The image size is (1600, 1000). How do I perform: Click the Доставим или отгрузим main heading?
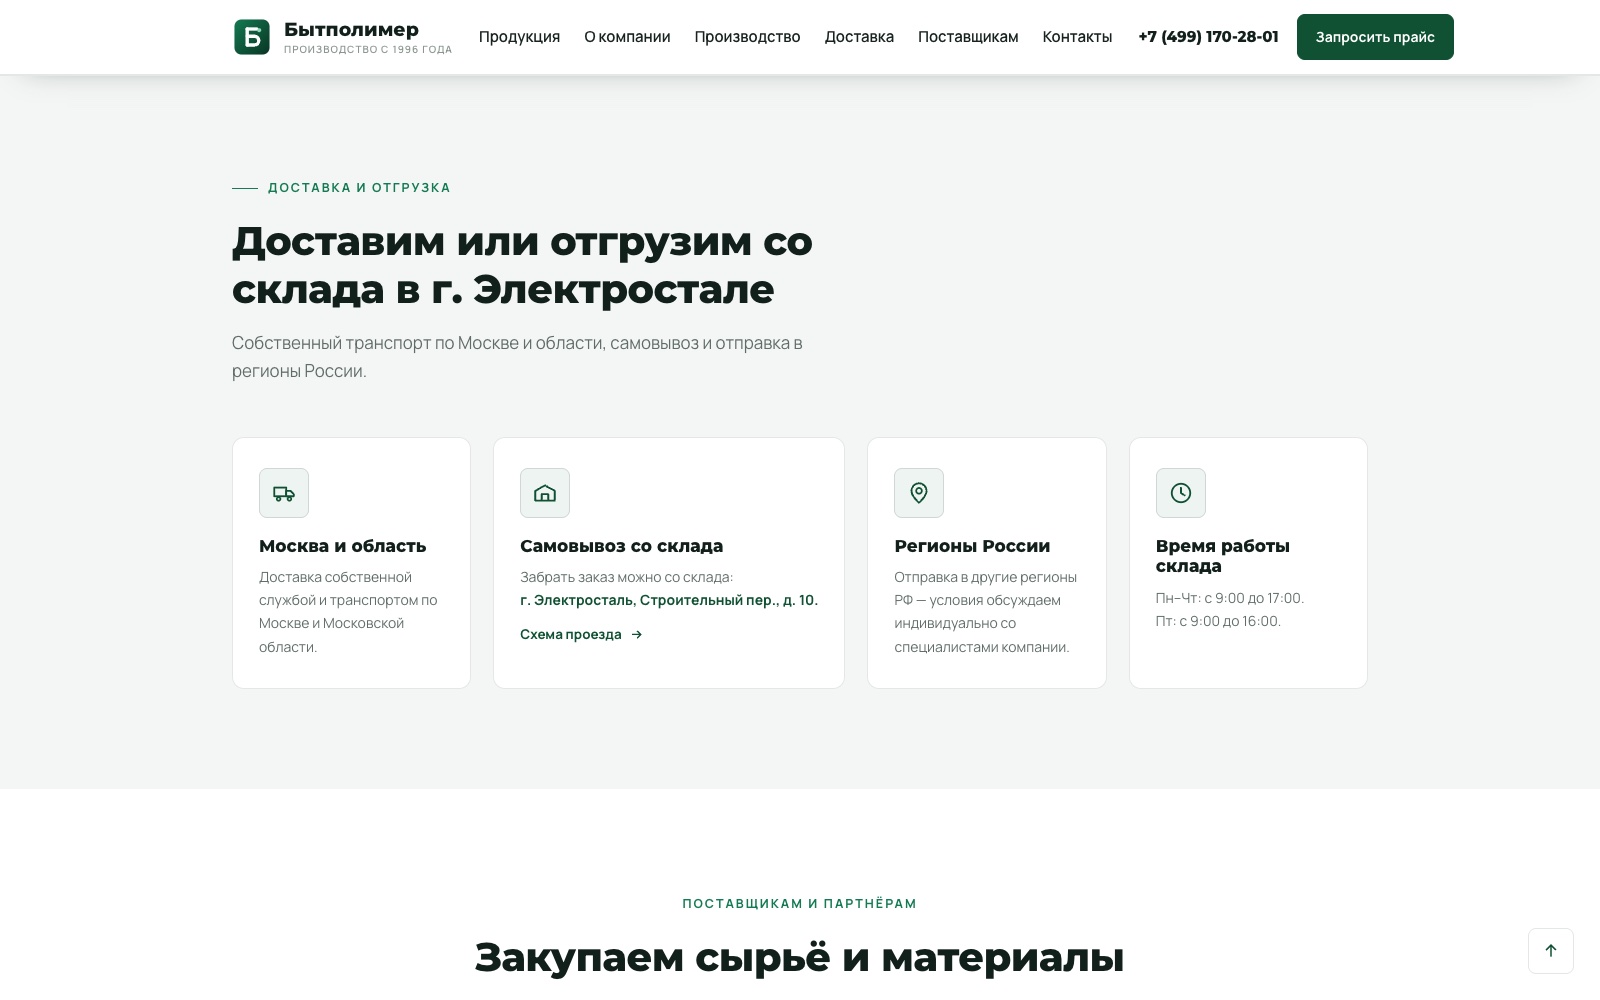(522, 265)
